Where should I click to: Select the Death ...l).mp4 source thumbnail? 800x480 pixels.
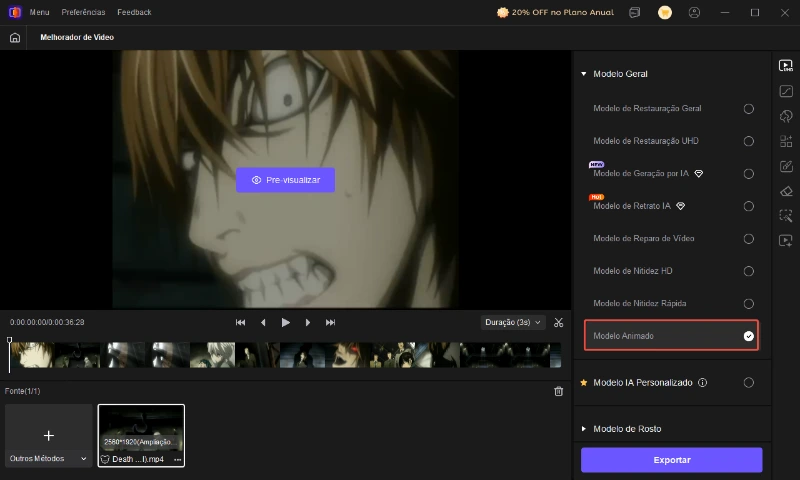[x=141, y=436]
